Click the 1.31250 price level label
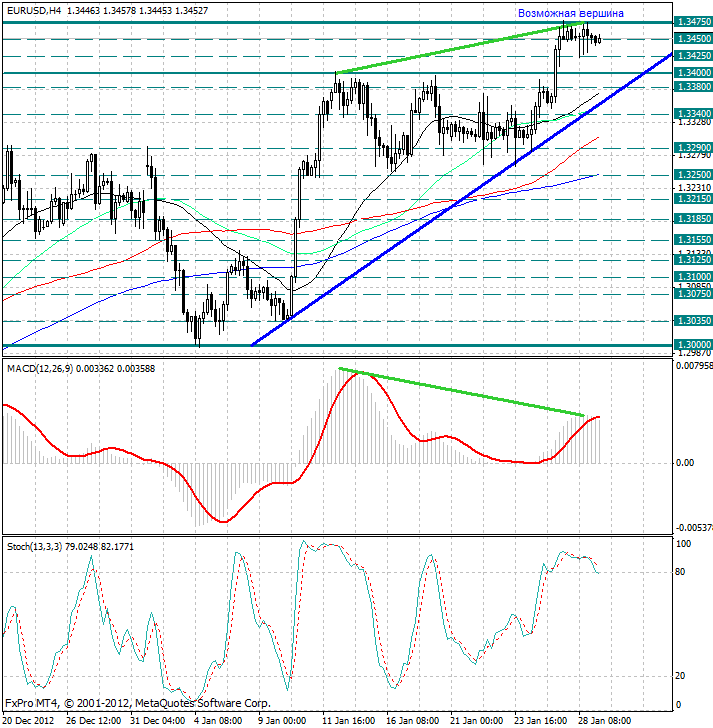This screenshot has width=713, height=728. 694,260
